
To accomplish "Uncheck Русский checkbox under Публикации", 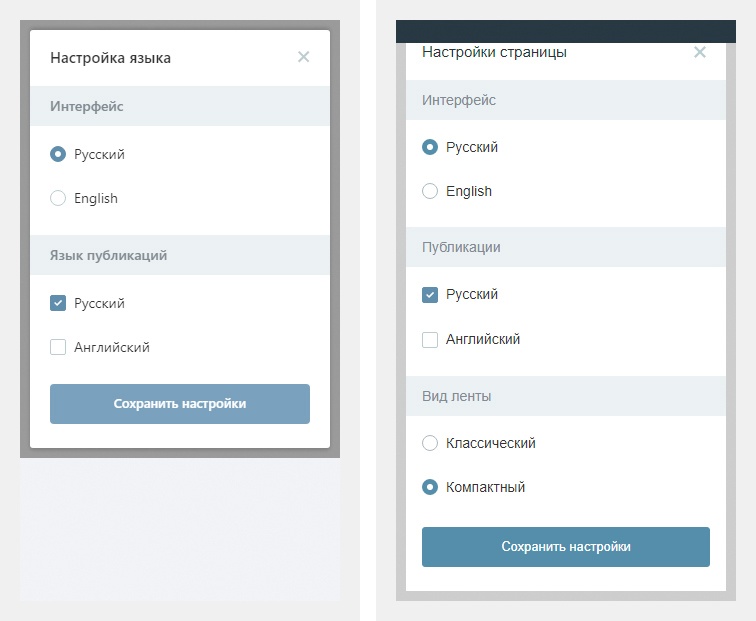I will coord(430,295).
